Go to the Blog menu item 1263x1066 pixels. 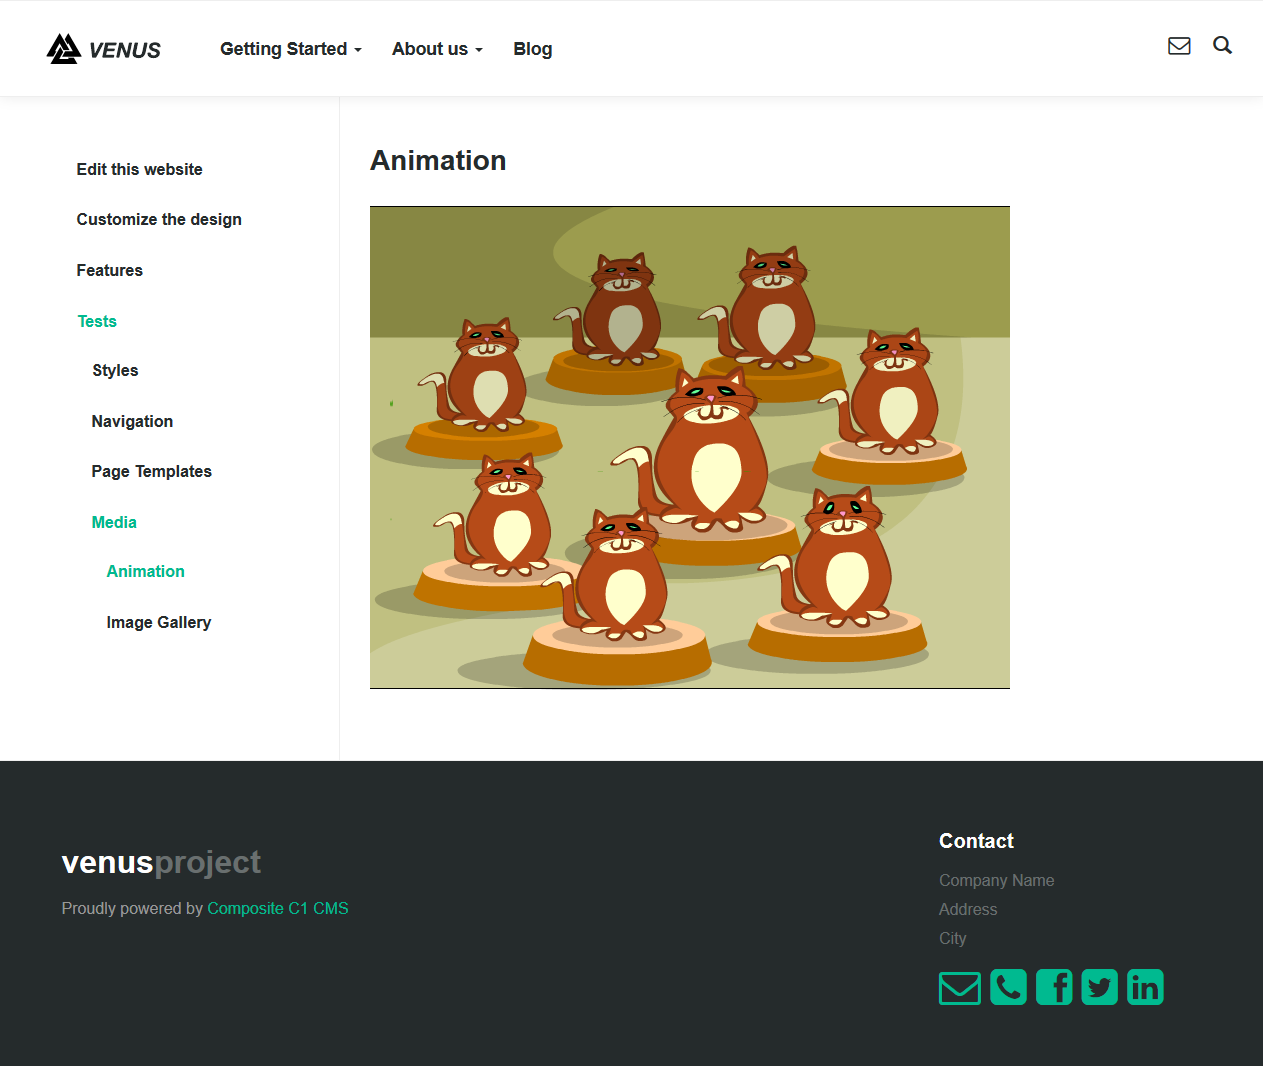(x=532, y=49)
